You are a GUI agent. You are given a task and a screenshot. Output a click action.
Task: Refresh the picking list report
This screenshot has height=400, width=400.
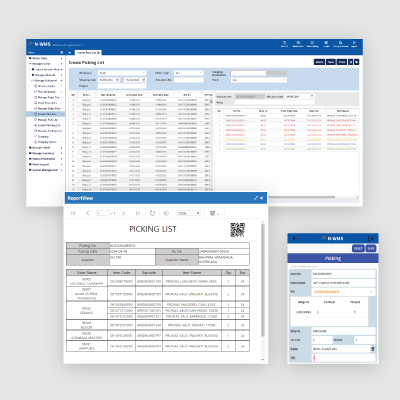pyautogui.click(x=152, y=213)
